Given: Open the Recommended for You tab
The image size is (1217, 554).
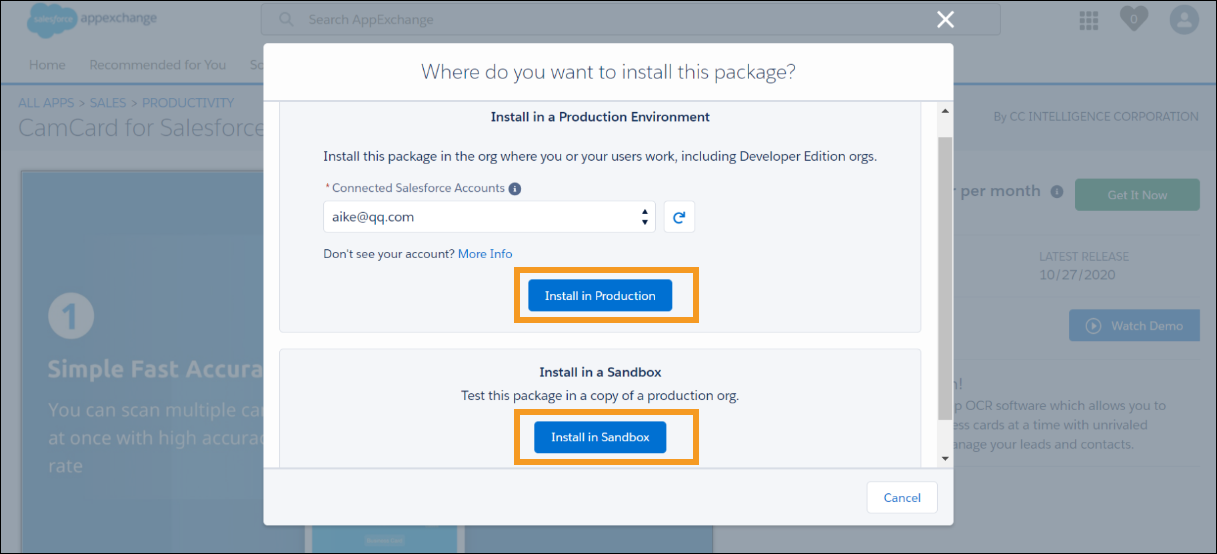Looking at the screenshot, I should click(x=158, y=65).
